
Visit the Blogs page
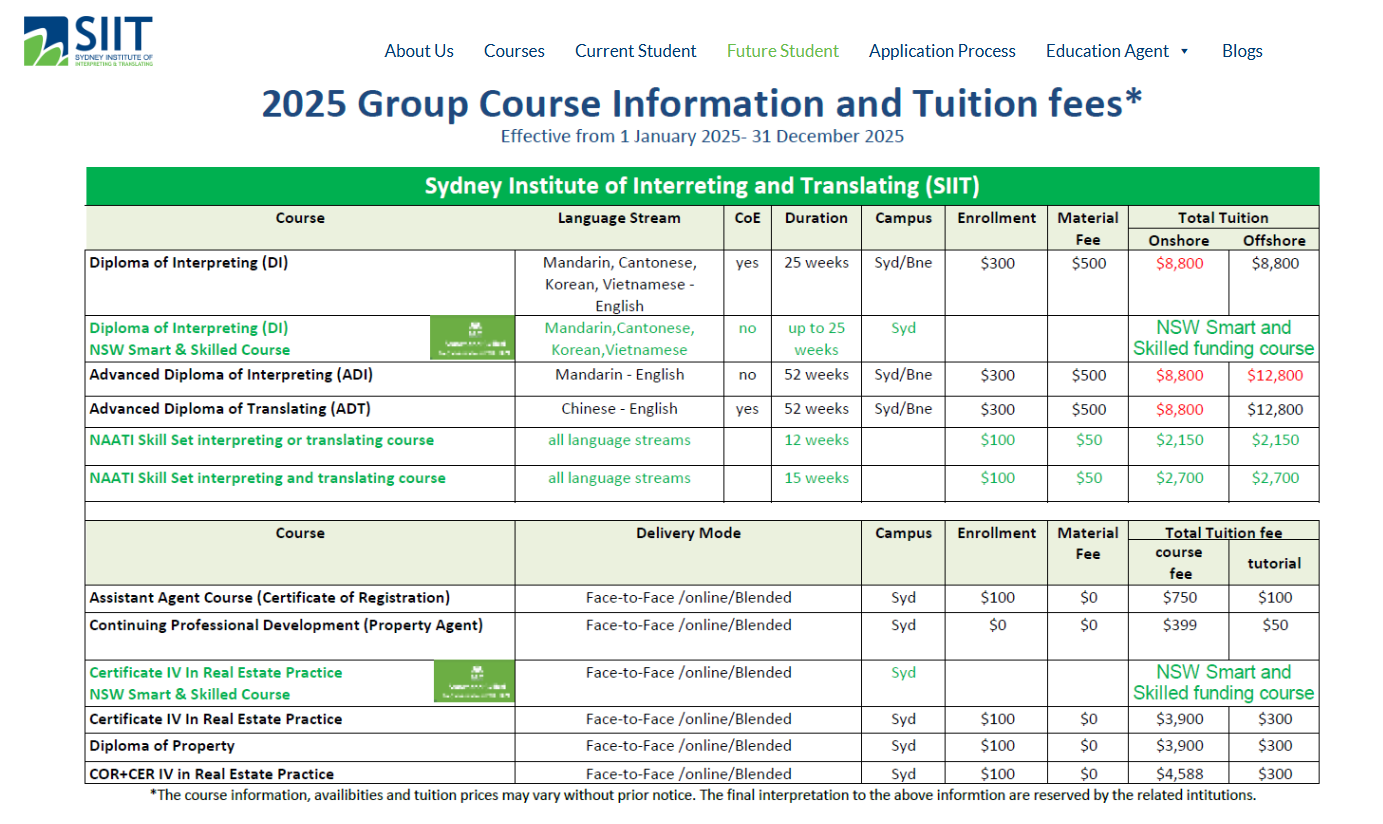[x=1242, y=51]
